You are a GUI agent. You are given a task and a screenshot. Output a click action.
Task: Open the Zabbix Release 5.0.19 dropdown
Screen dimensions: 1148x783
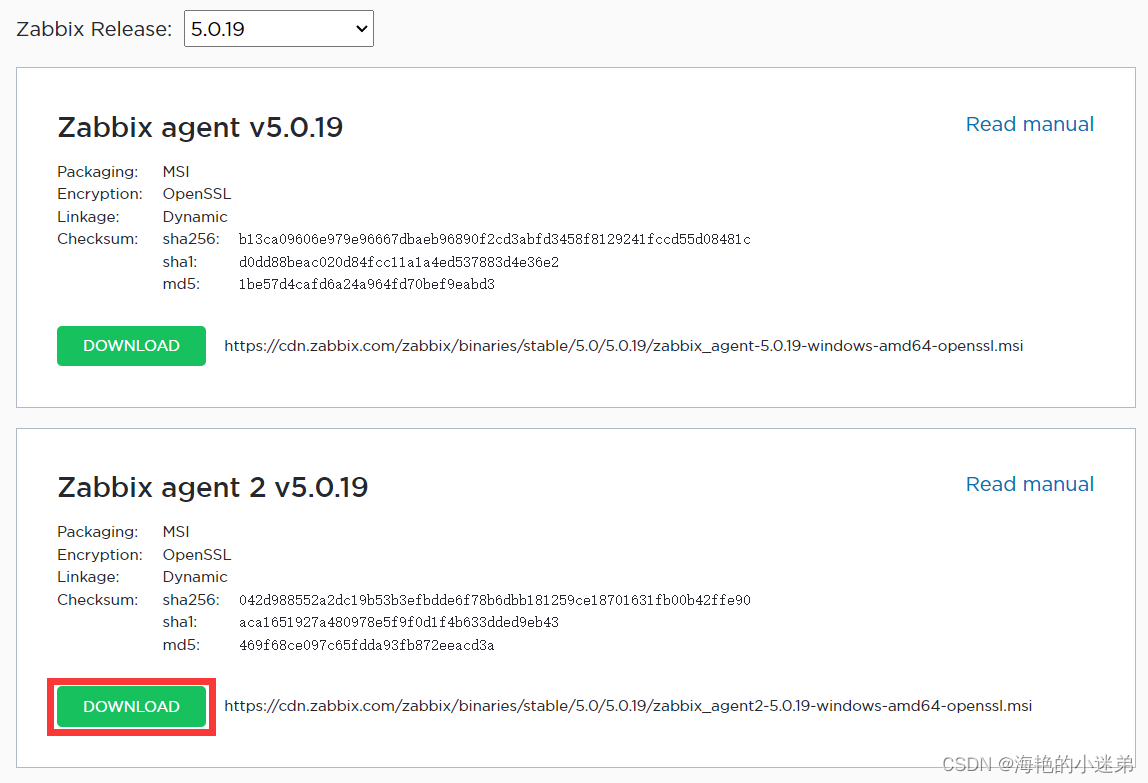click(278, 29)
